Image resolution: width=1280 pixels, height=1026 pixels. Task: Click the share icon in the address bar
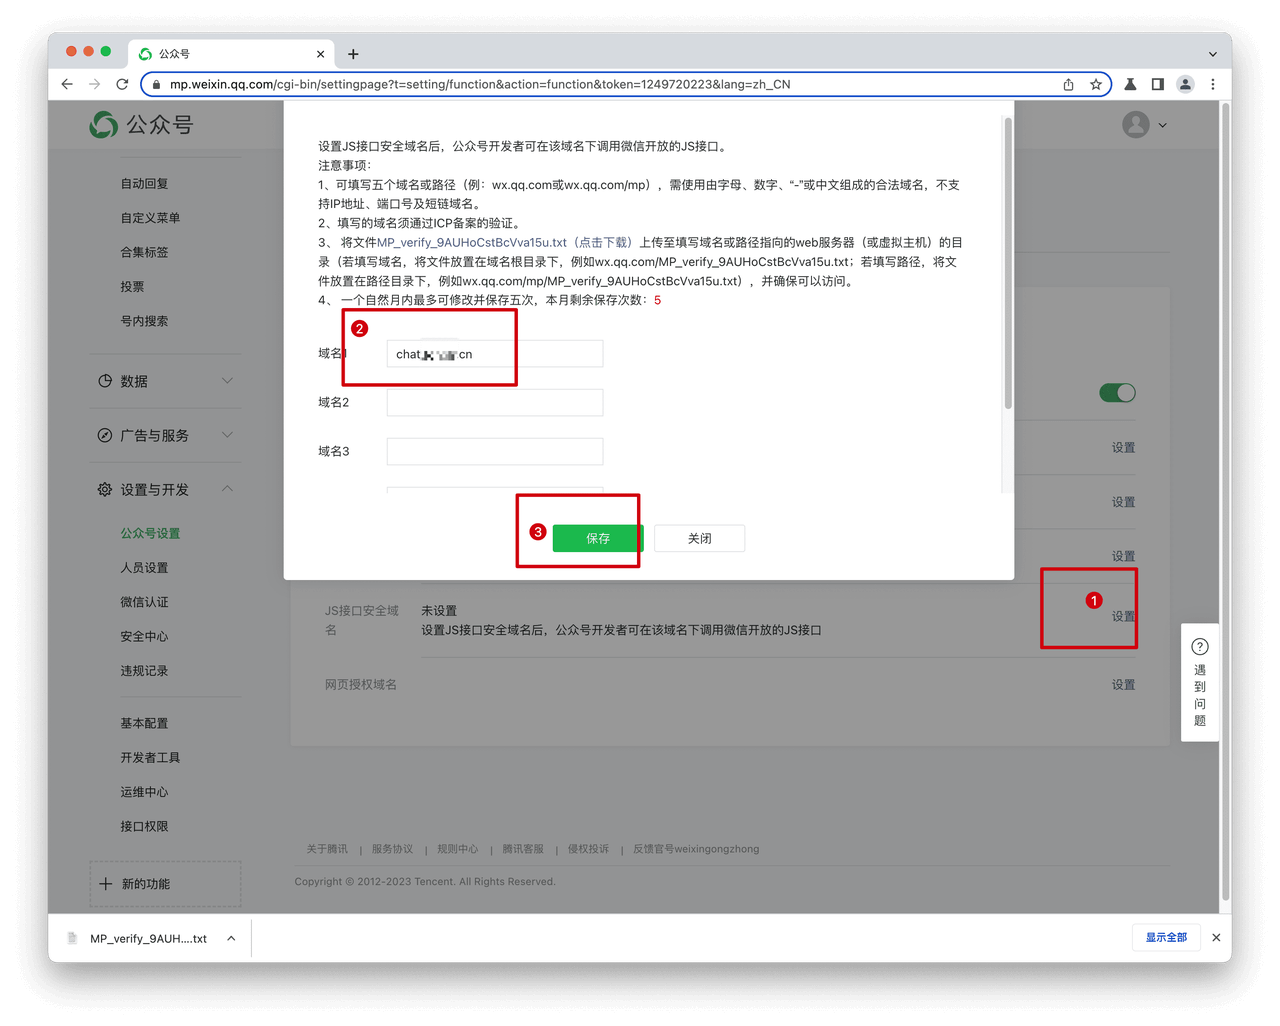[x=1067, y=84]
